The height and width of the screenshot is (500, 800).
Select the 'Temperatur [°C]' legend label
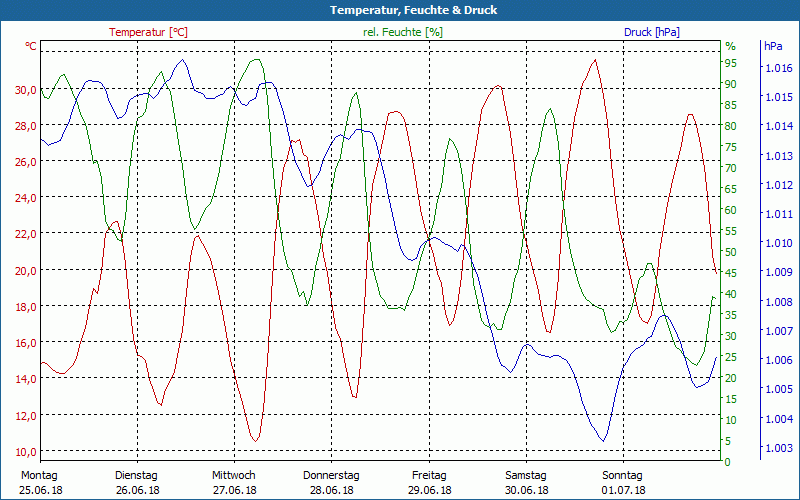click(x=148, y=32)
